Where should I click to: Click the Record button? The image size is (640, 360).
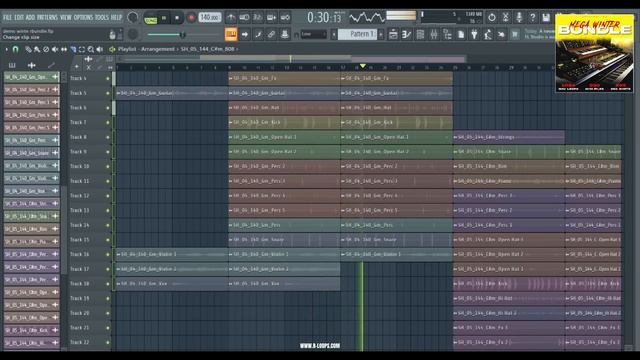tap(191, 18)
